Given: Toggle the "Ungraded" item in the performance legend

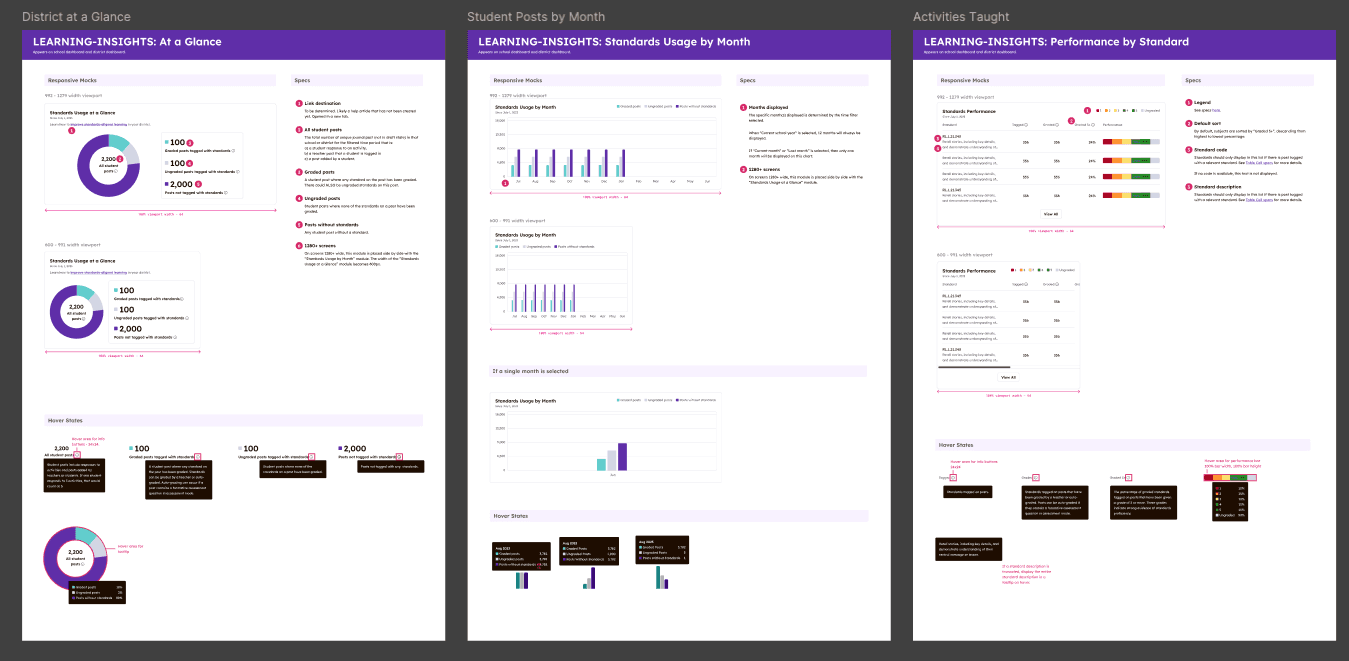Looking at the screenshot, I should tap(1150, 111).
